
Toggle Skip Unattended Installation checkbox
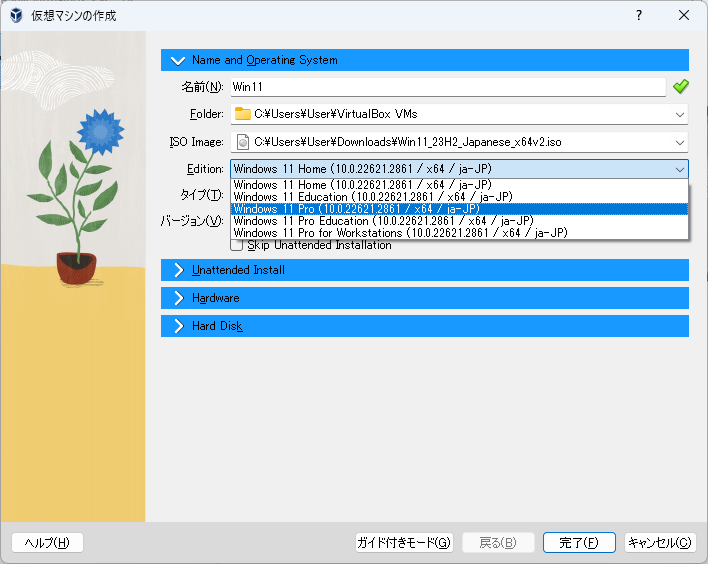pos(237,245)
